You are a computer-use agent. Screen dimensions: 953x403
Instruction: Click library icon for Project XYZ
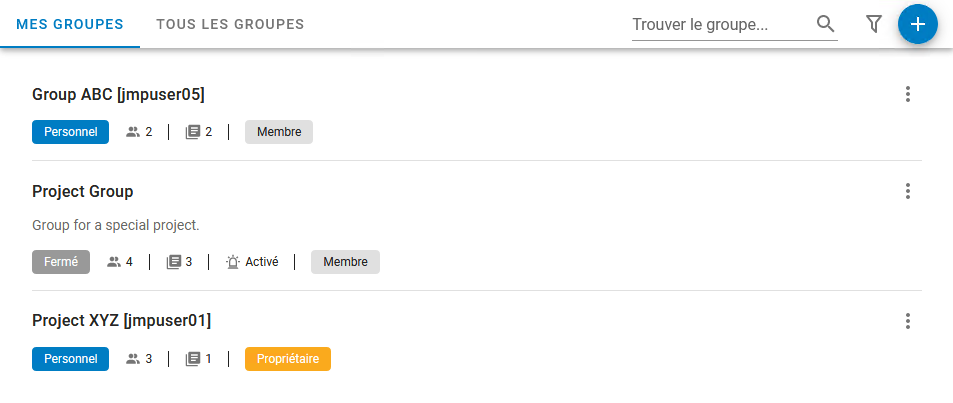(x=193, y=359)
